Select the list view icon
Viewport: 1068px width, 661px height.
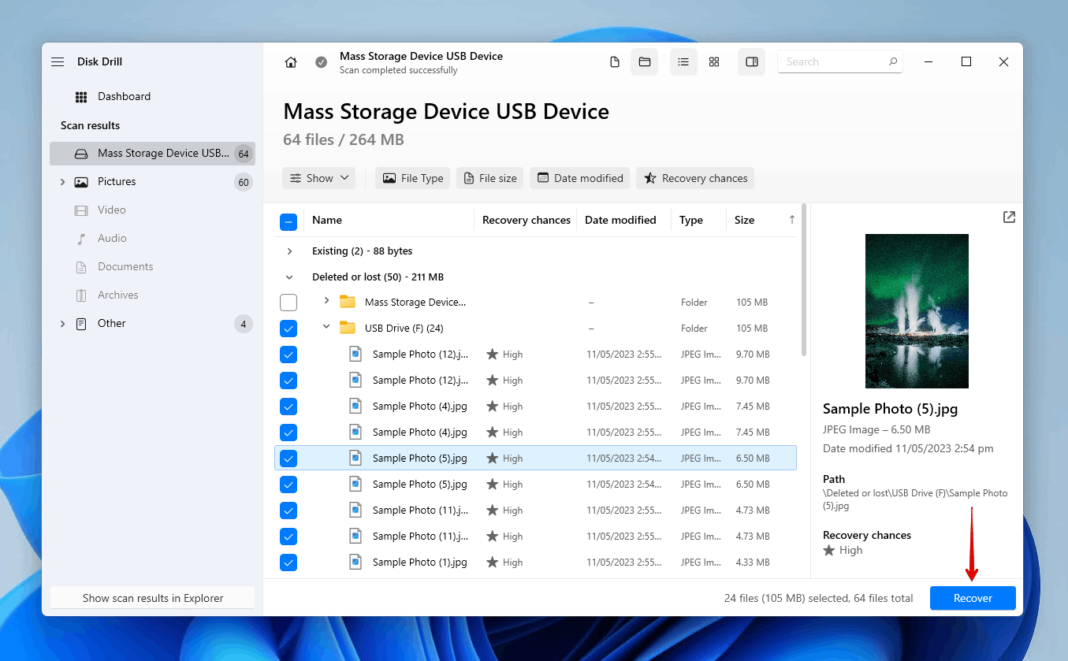[x=683, y=61]
